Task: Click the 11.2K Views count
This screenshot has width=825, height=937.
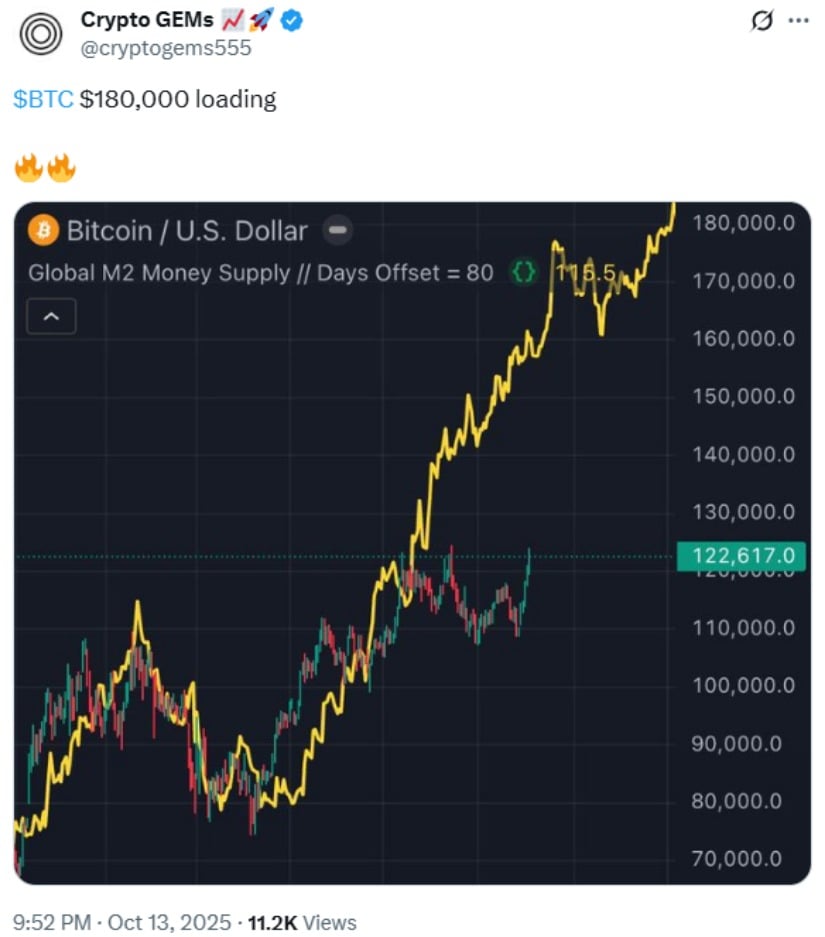Action: (301, 922)
